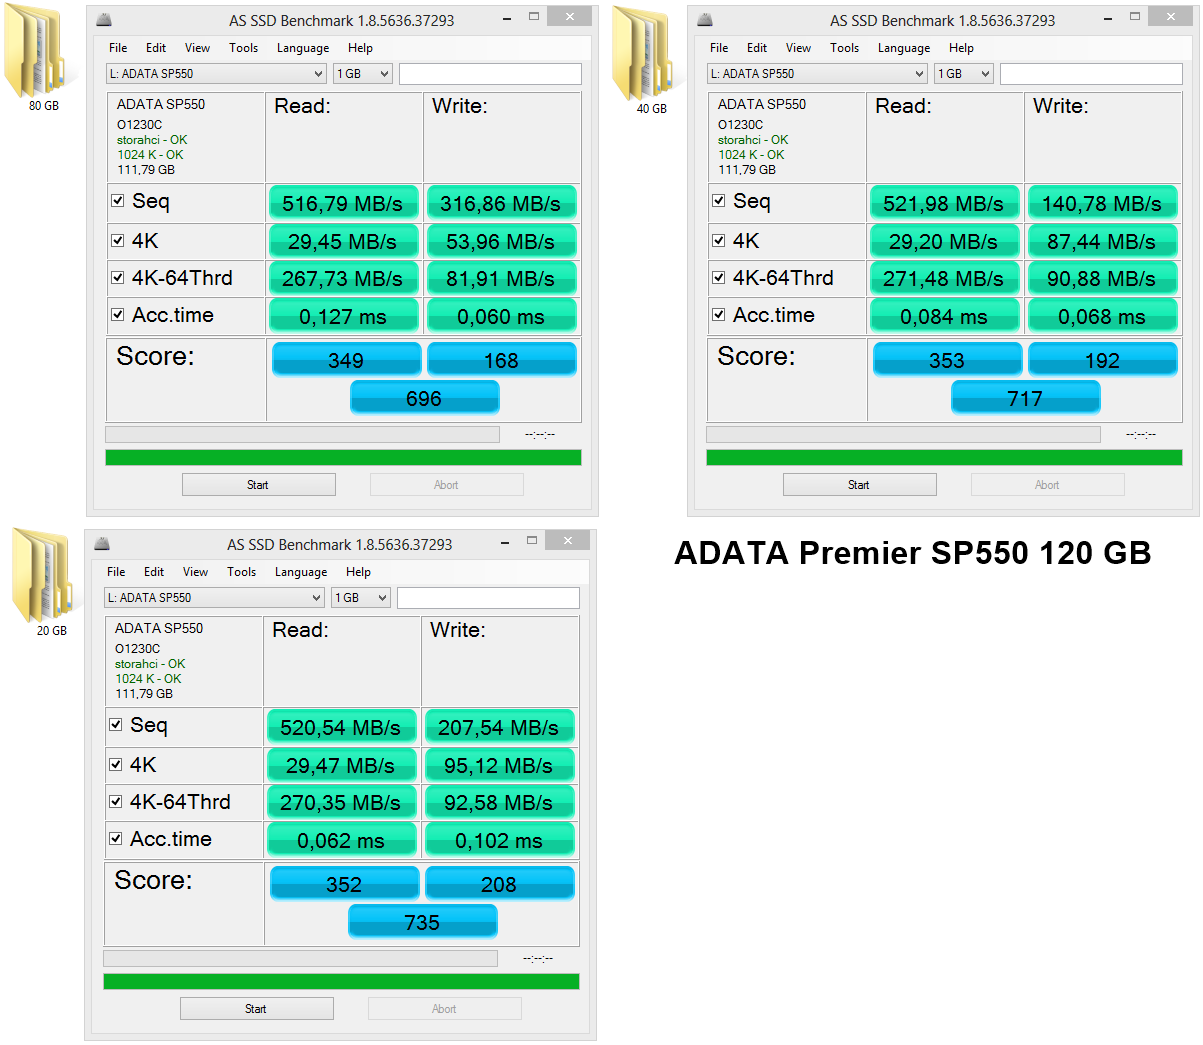1203x1045 pixels.
Task: Click empty text field in window scoring 735
Action: (x=488, y=597)
